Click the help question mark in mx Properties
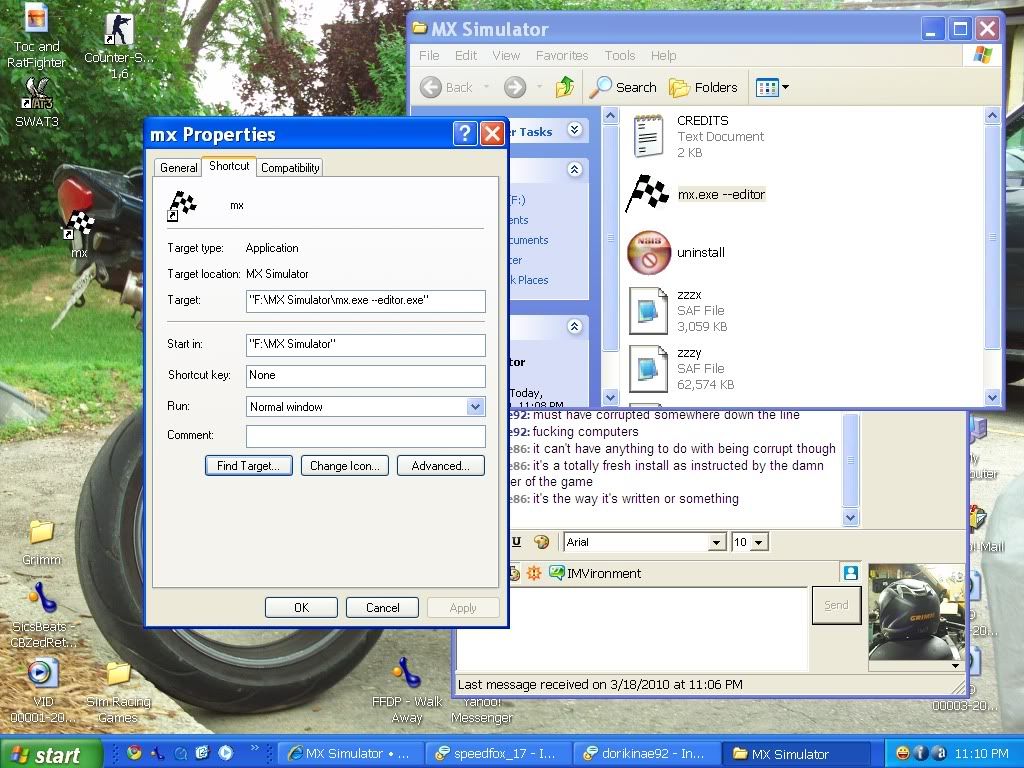This screenshot has height=768, width=1024. pos(464,134)
